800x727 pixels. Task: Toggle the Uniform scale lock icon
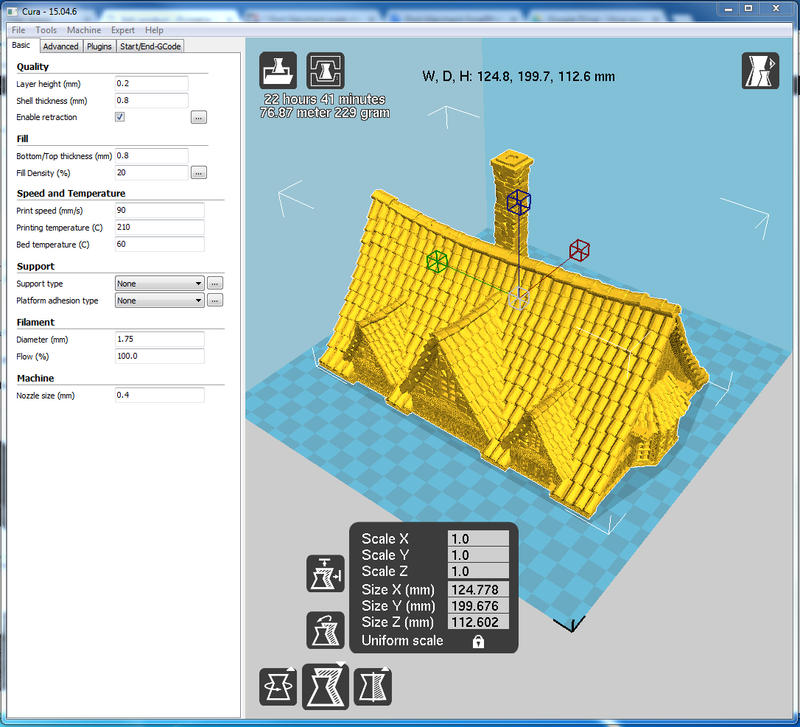[478, 641]
